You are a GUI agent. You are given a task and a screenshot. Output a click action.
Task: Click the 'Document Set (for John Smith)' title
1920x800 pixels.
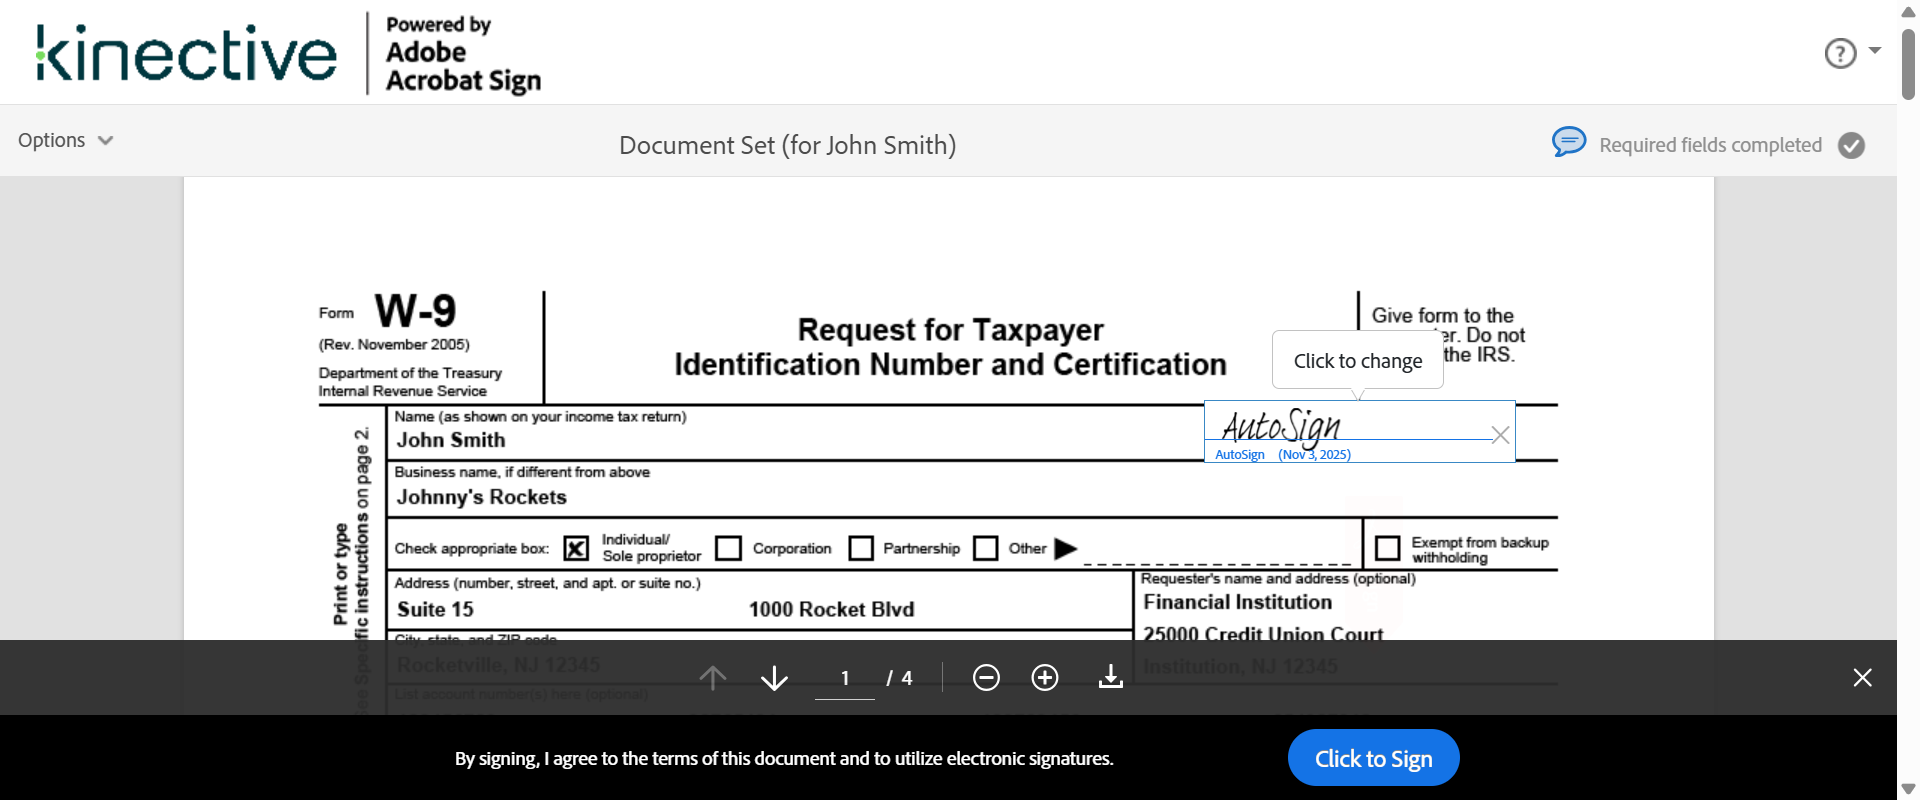tap(788, 145)
